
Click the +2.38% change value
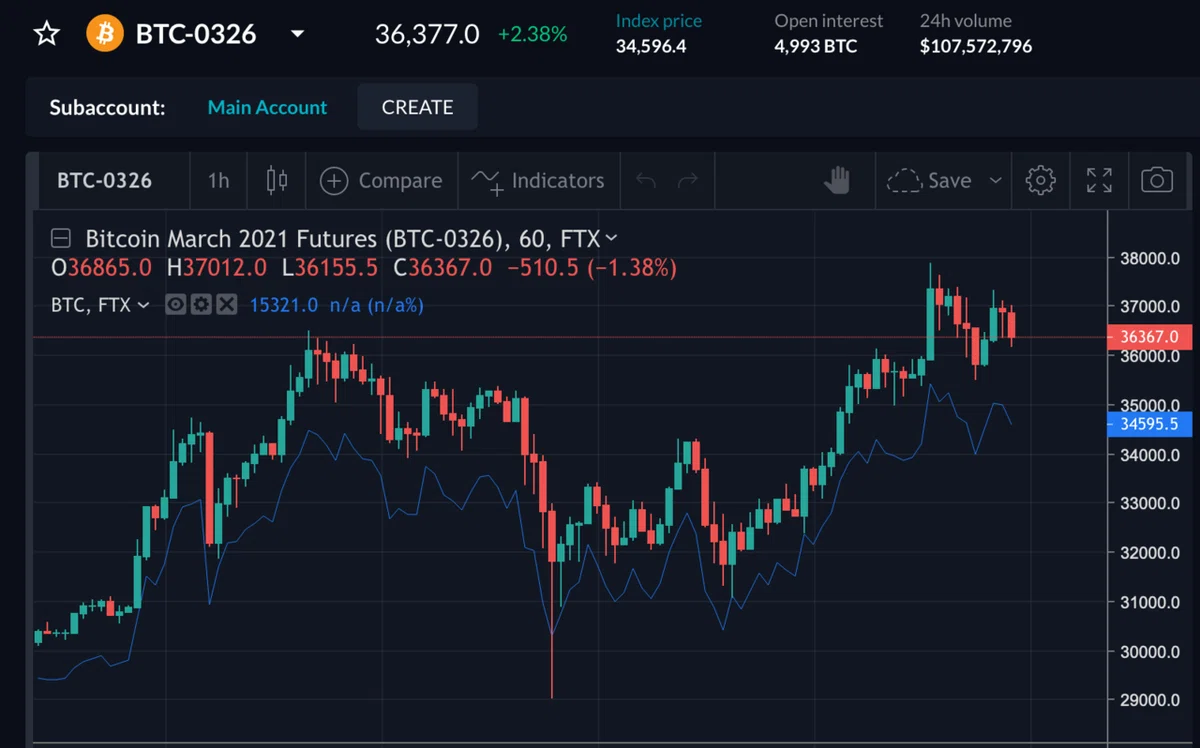pos(532,34)
